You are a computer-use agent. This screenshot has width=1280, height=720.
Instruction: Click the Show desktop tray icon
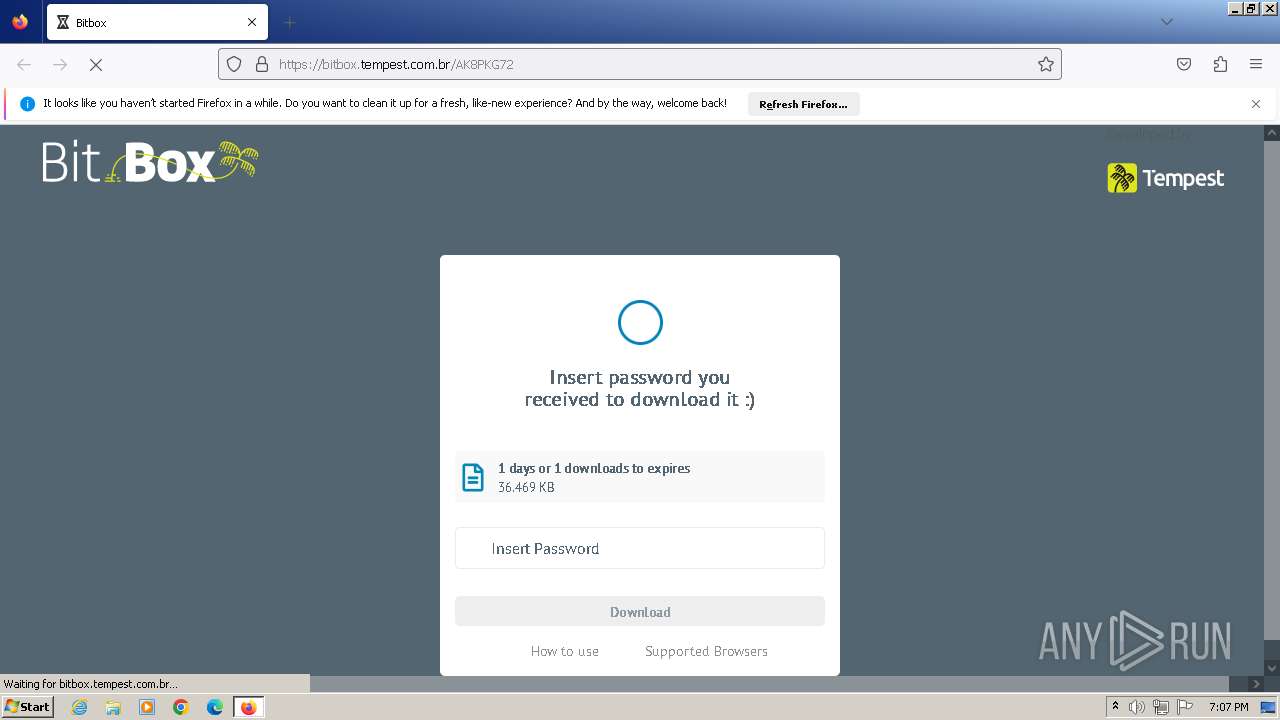pyautogui.click(x=1268, y=707)
